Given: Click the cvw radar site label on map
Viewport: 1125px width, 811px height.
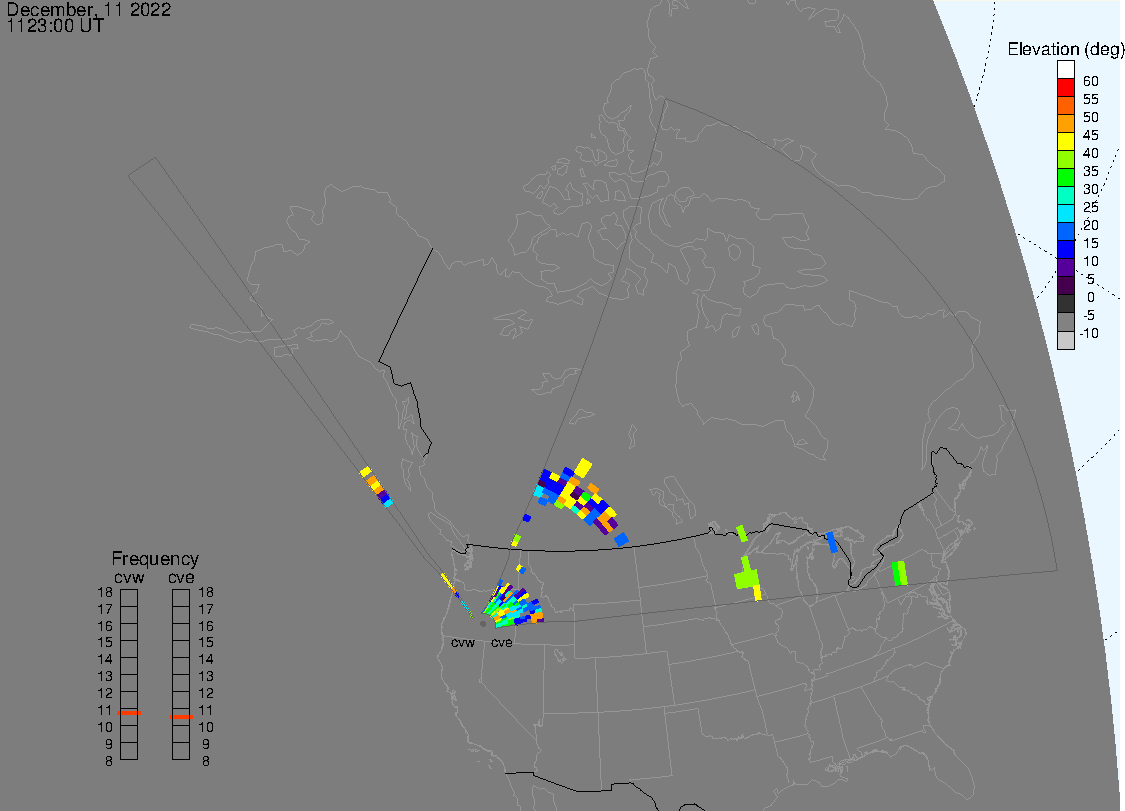Looking at the screenshot, I should click(462, 642).
